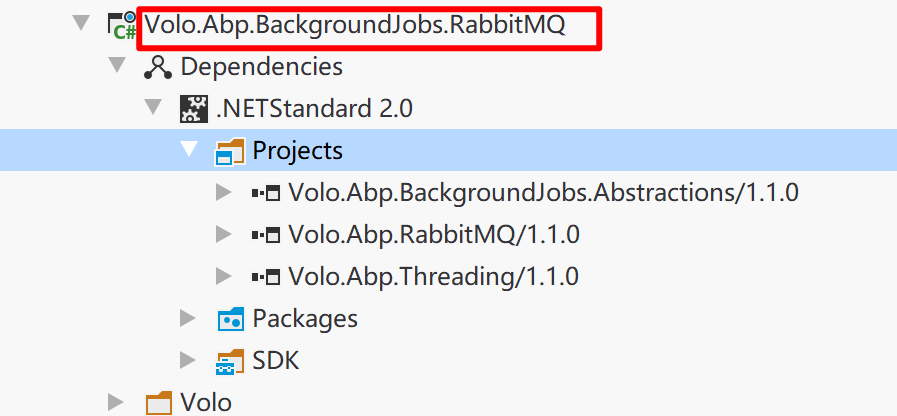This screenshot has height=416, width=897.
Task: Collapse the Dependencies tree node
Action: [117, 66]
